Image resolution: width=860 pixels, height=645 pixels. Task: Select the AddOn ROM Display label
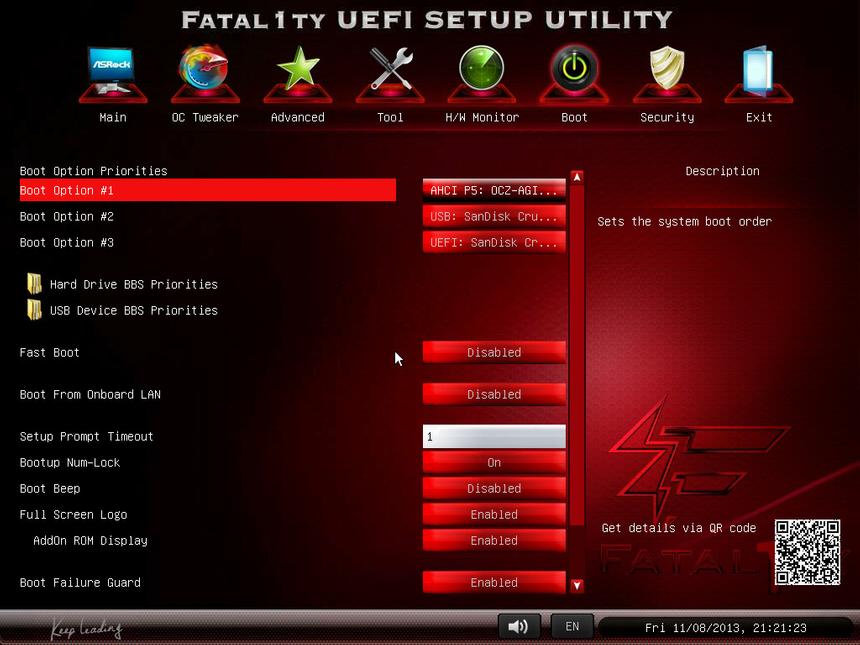click(90, 541)
